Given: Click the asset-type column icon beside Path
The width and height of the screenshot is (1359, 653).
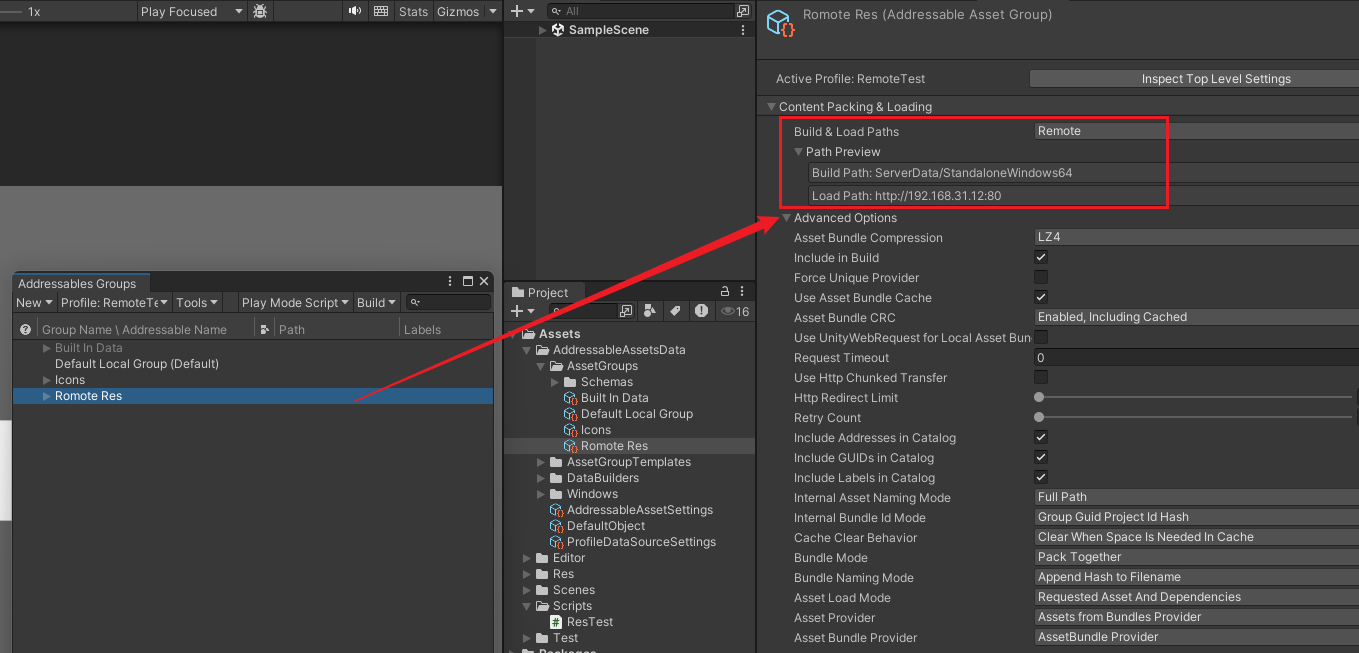Looking at the screenshot, I should point(264,329).
